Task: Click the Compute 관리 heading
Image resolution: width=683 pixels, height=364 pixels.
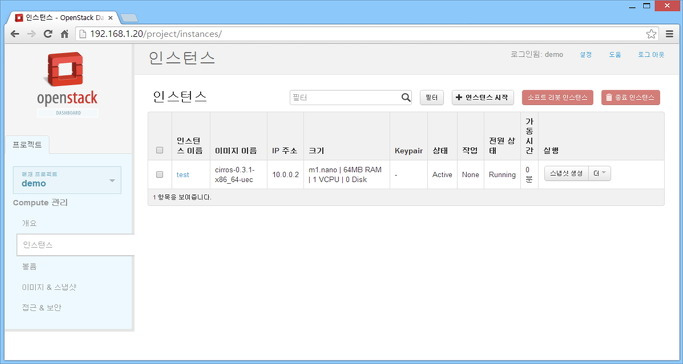Action: pos(40,202)
